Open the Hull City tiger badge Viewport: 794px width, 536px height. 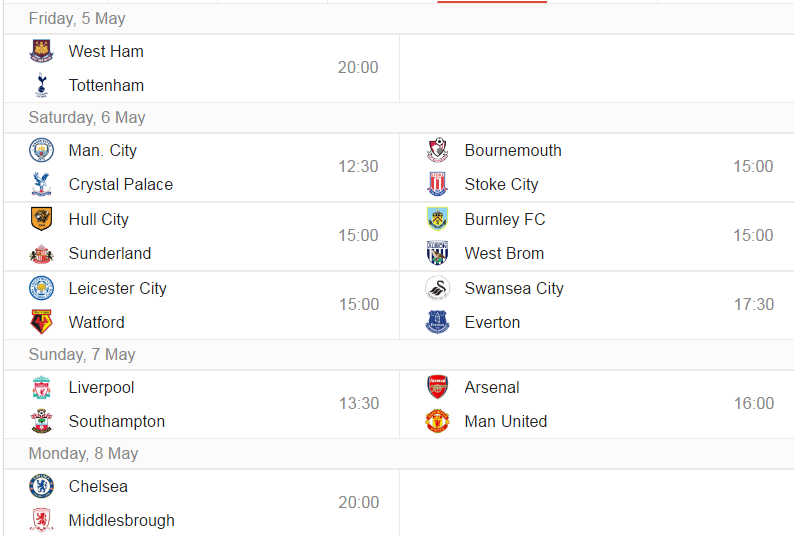pos(42,219)
